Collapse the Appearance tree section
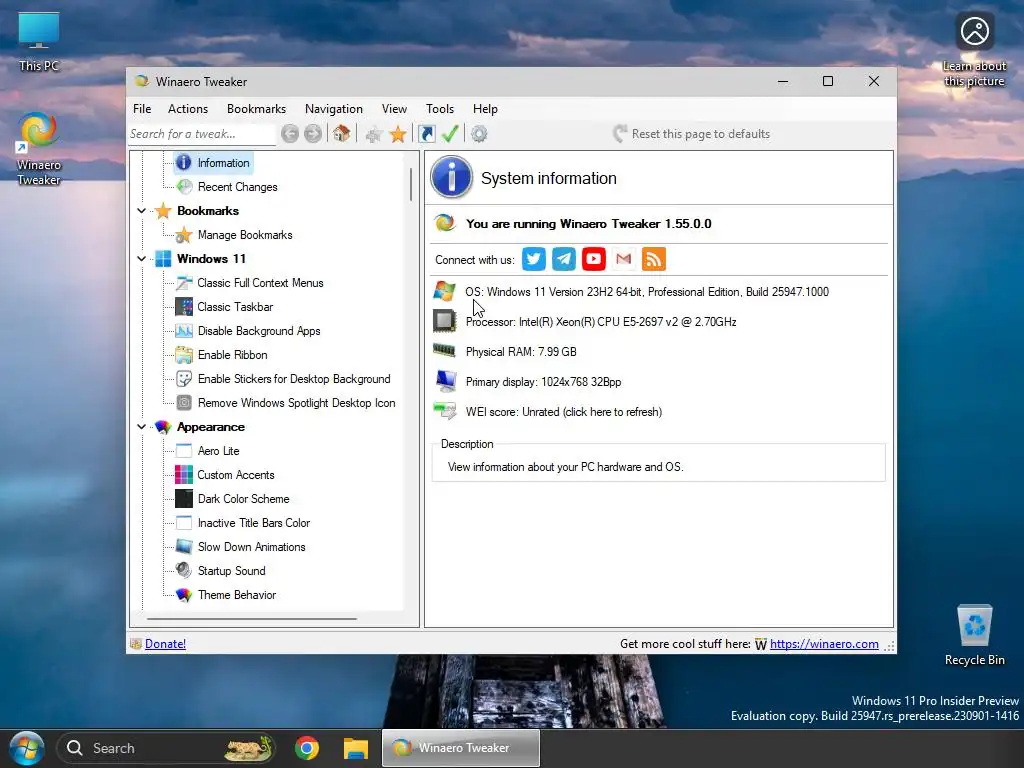 click(141, 426)
